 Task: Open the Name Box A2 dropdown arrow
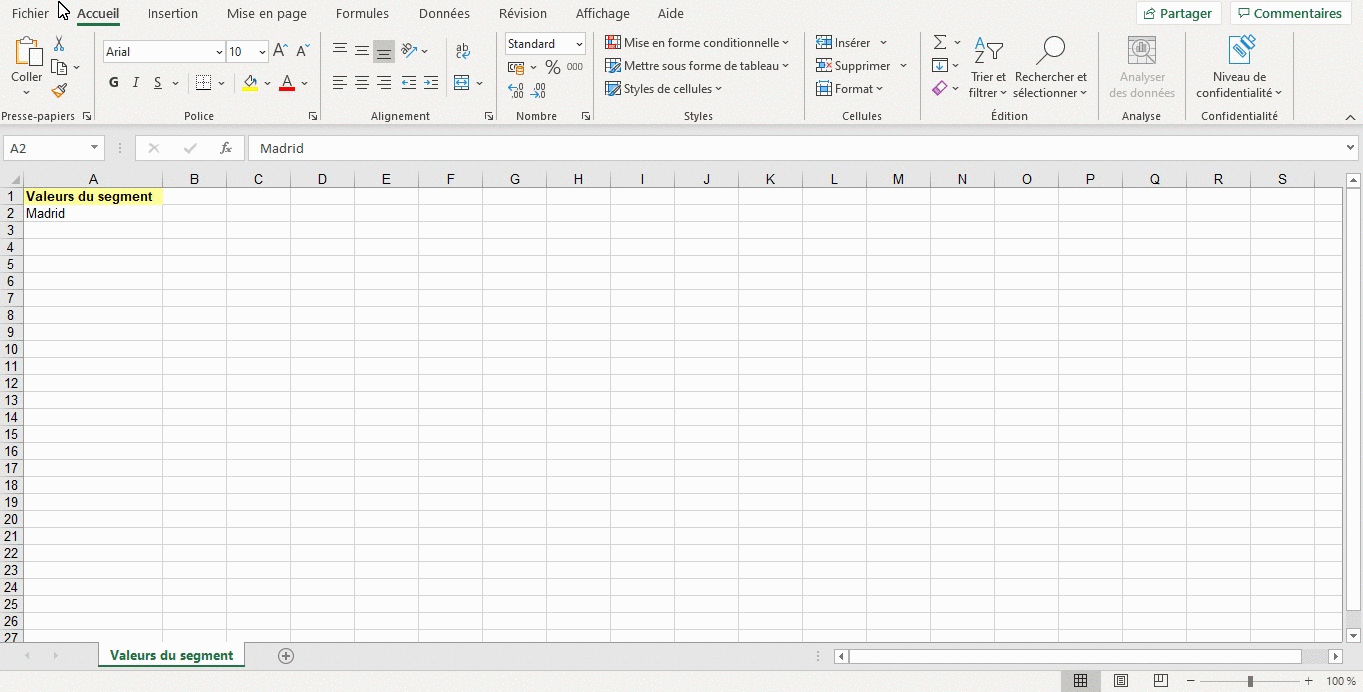[x=95, y=148]
